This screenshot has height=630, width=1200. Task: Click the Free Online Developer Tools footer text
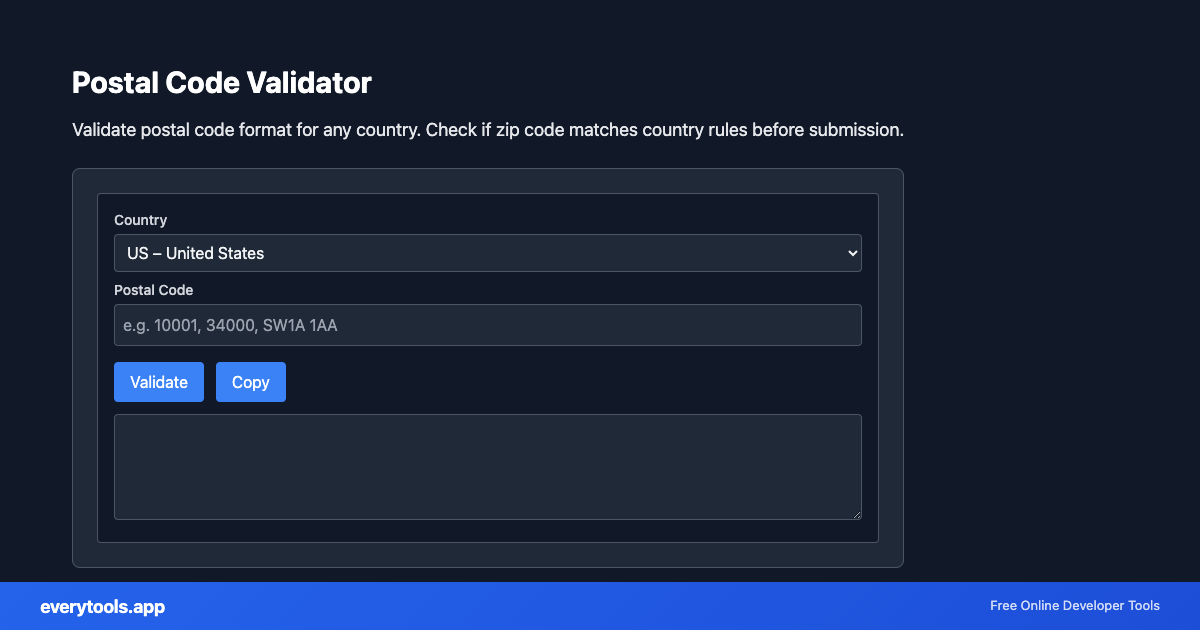tap(1074, 606)
